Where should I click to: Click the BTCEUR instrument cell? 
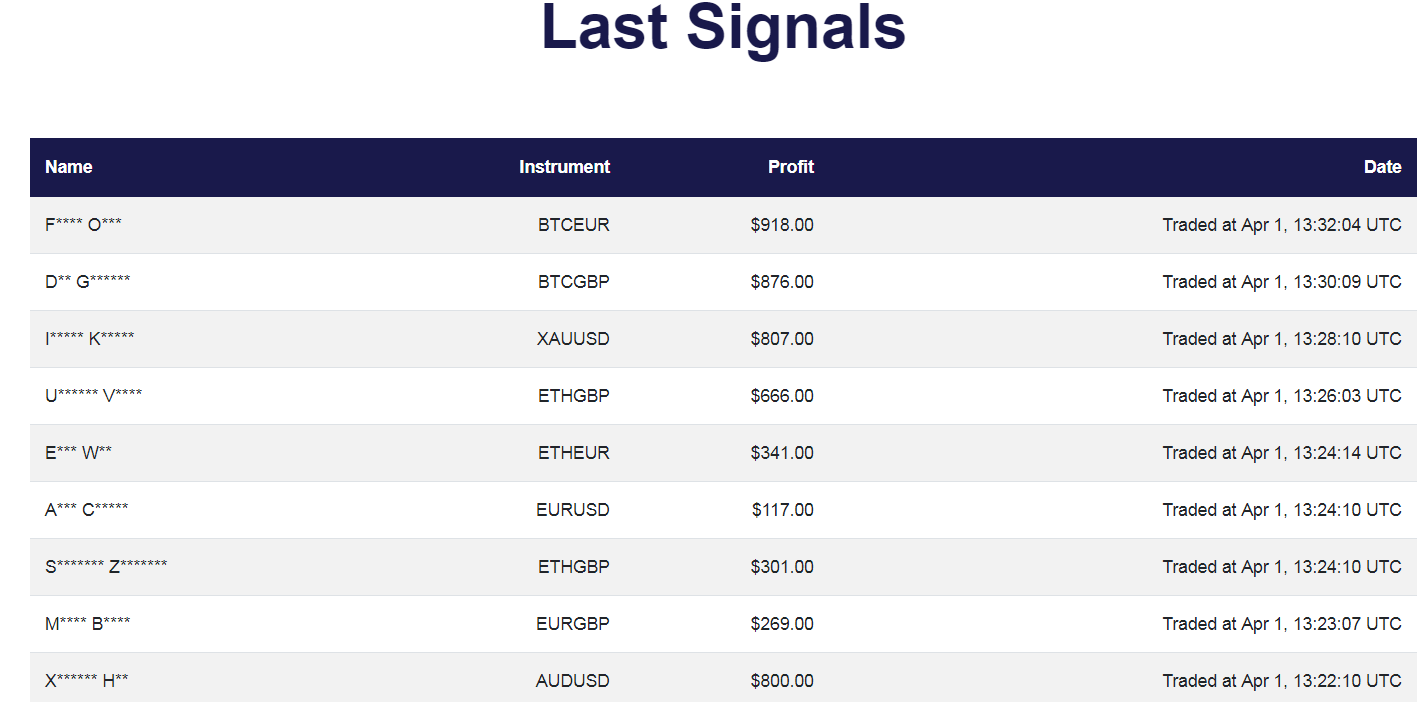tap(573, 225)
